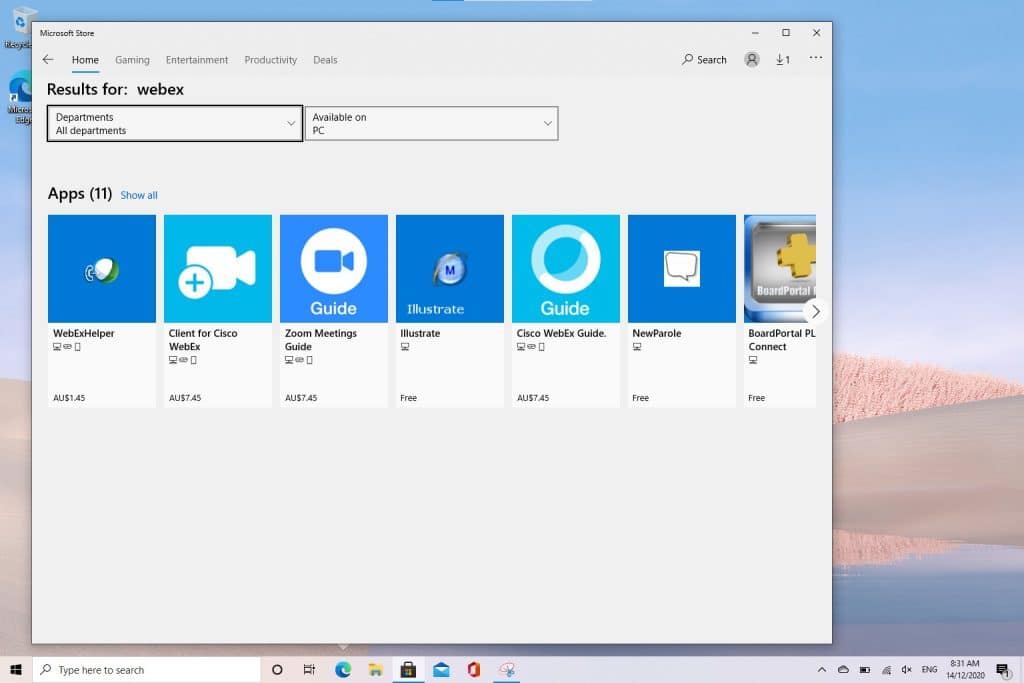Launch Microsoft Edge from the taskbar
Screen dimensions: 1024x683
point(342,669)
